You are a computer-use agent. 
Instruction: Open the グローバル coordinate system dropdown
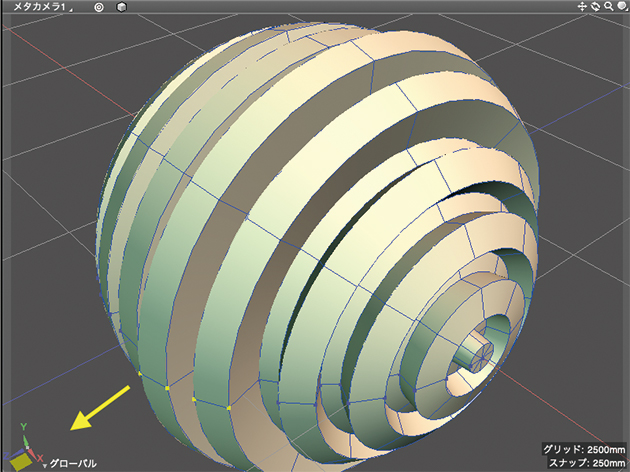73,463
